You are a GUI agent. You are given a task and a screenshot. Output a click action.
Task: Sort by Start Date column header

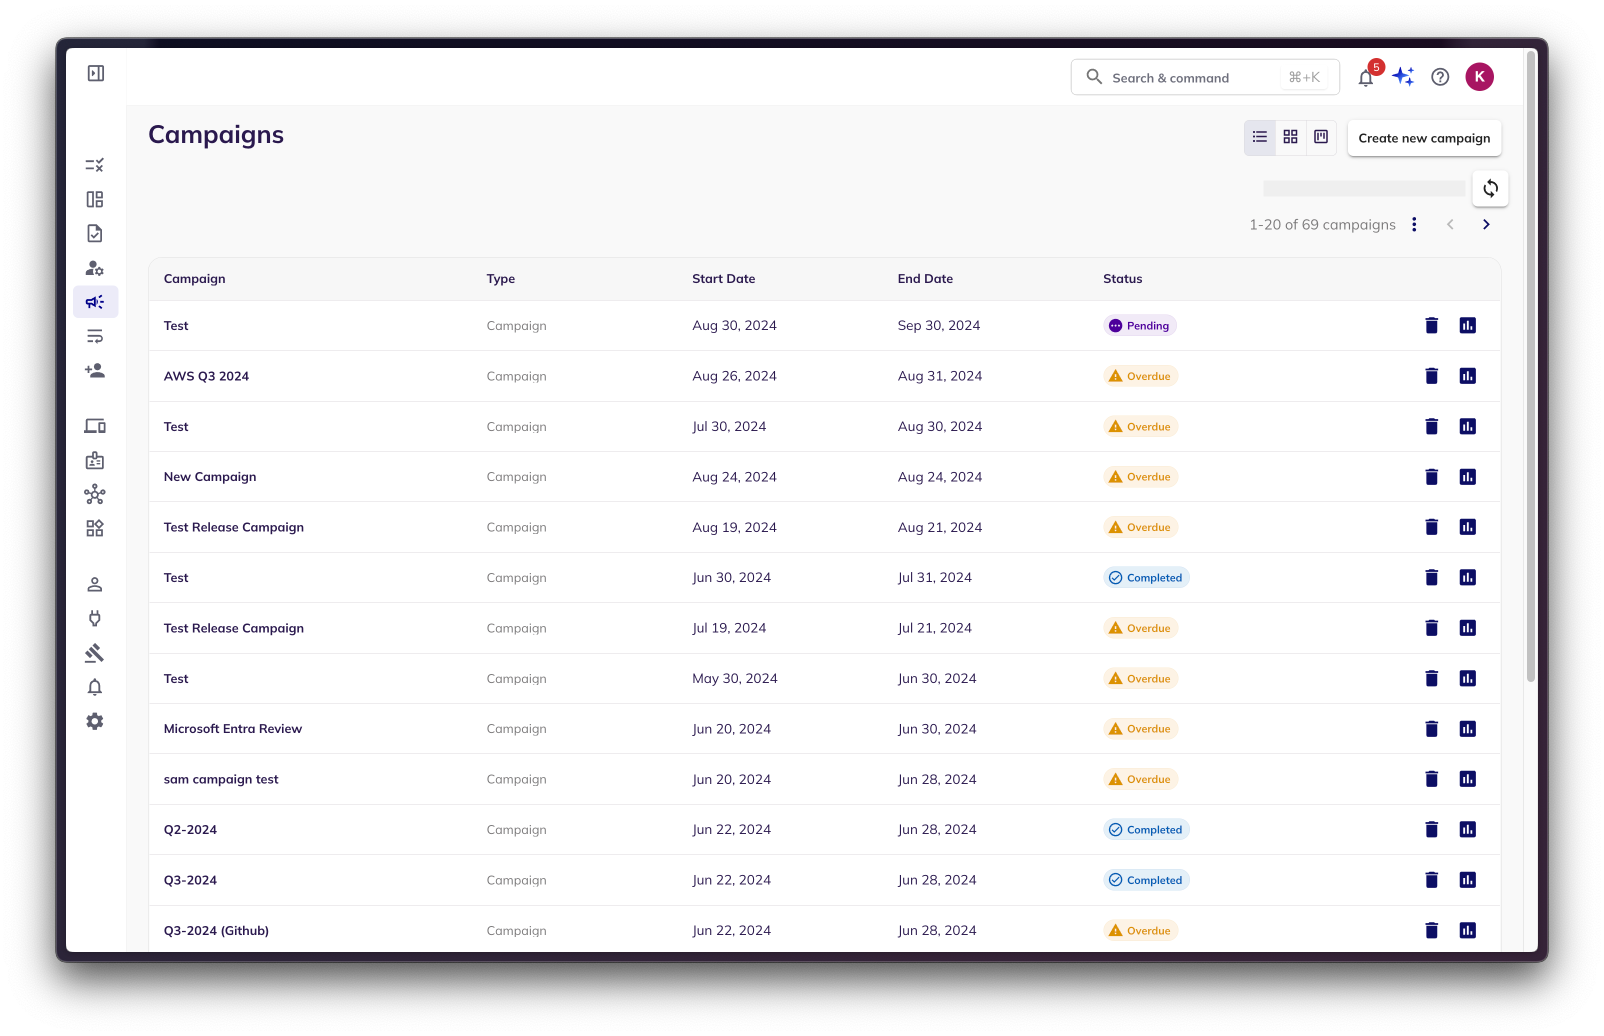pos(723,279)
